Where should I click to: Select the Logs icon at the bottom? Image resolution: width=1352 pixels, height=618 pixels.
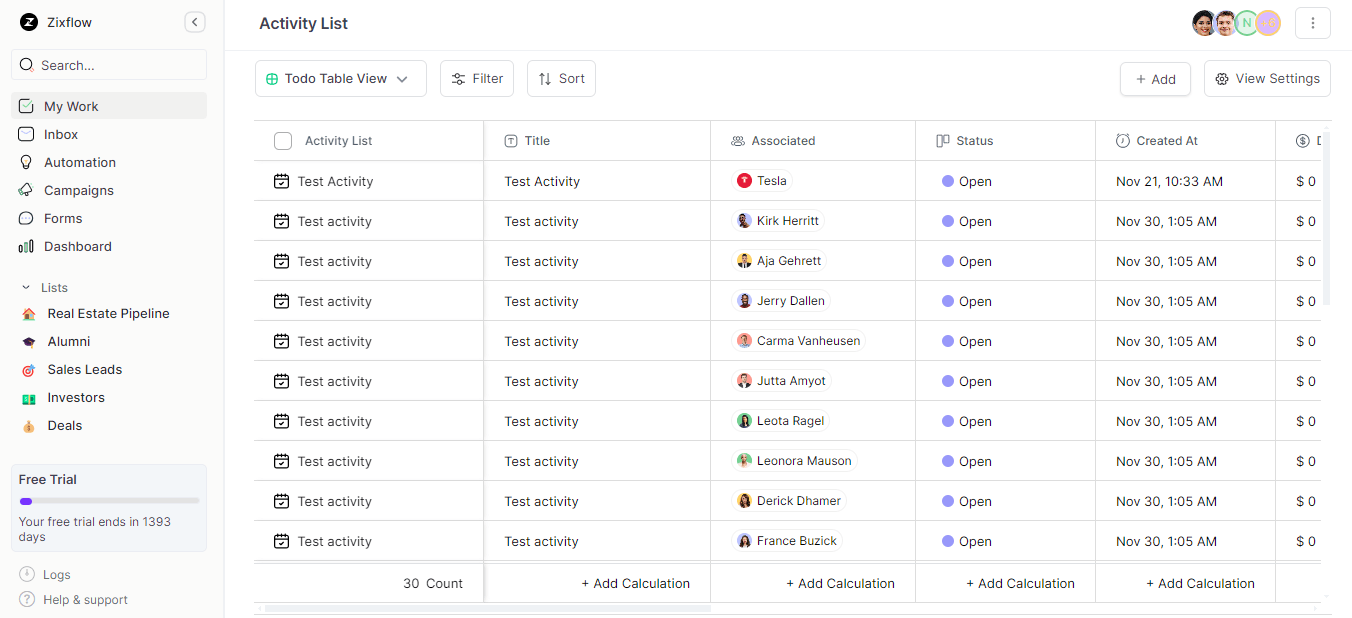[x=25, y=574]
